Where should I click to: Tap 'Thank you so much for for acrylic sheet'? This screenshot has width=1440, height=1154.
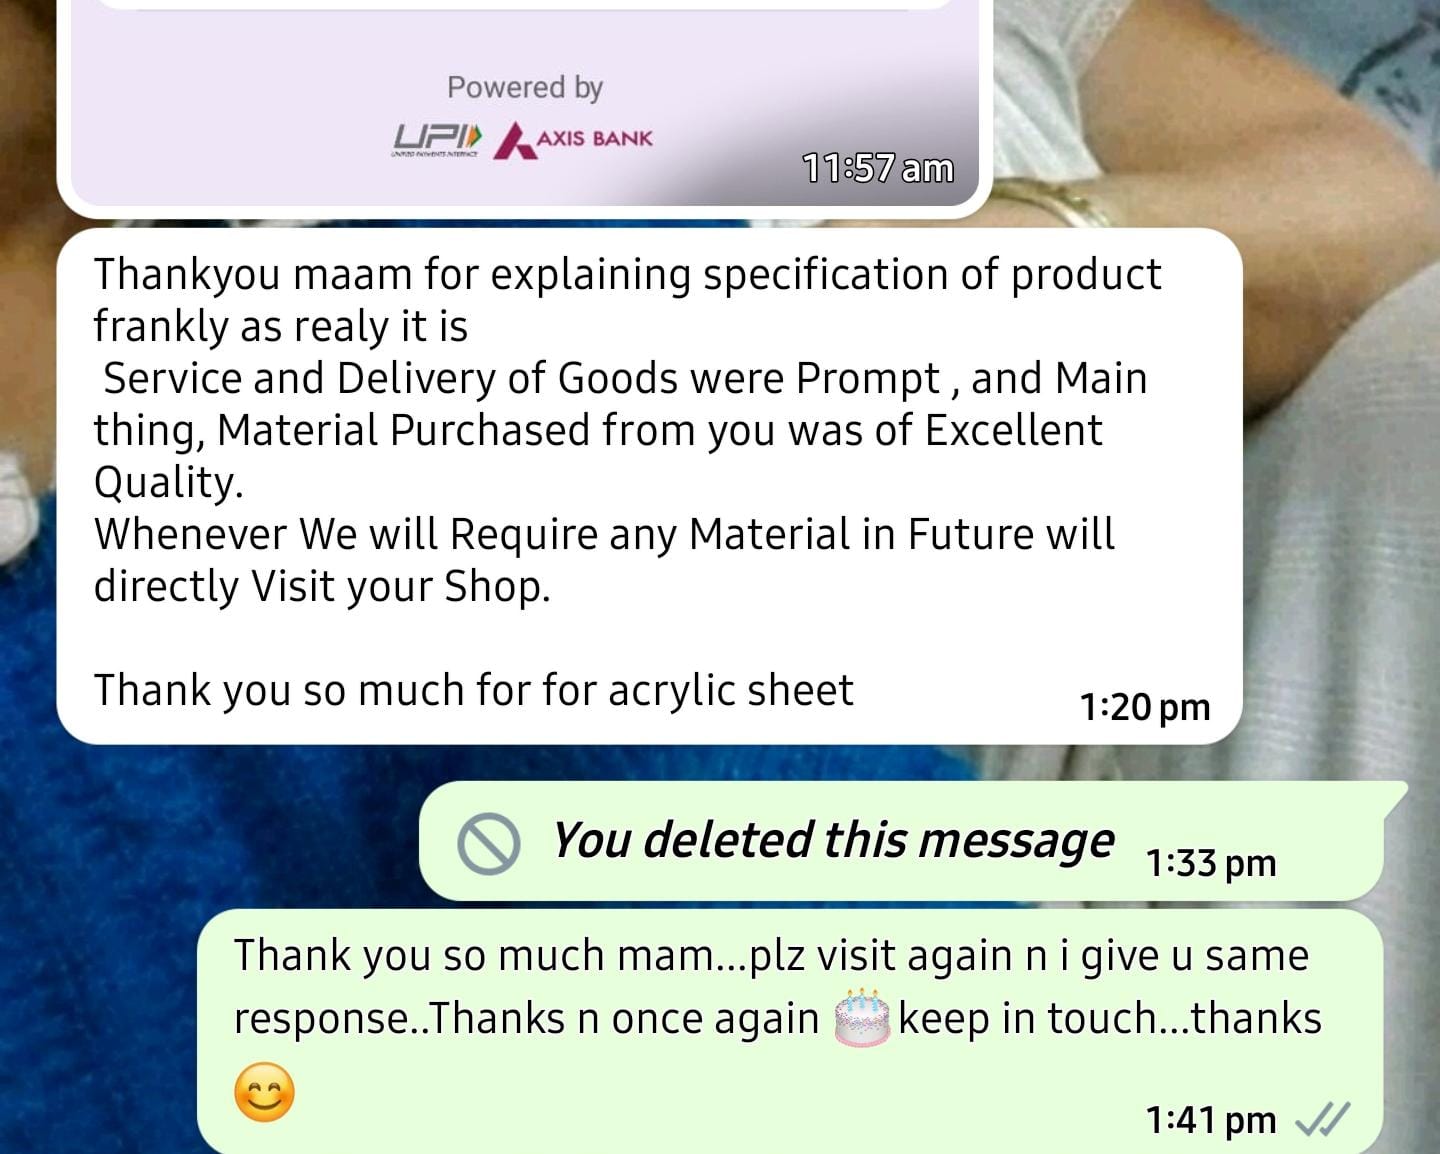(474, 690)
